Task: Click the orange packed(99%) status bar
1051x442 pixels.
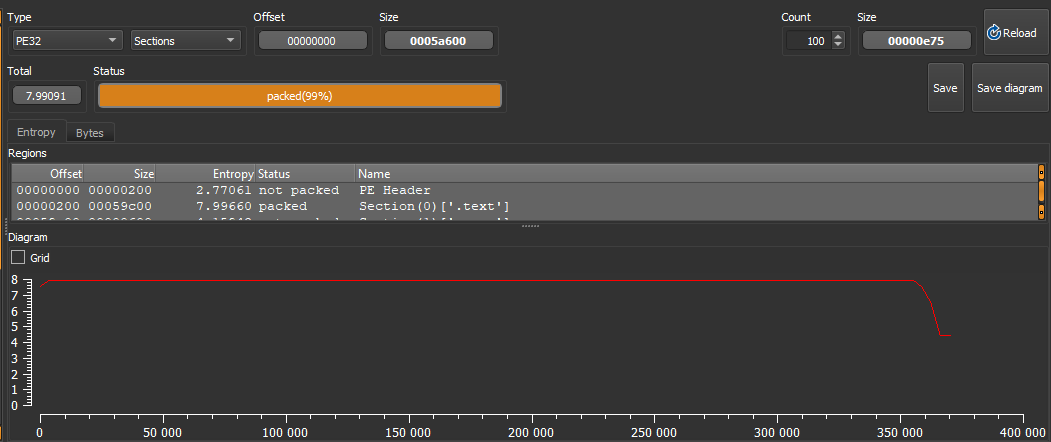Action: tap(299, 96)
